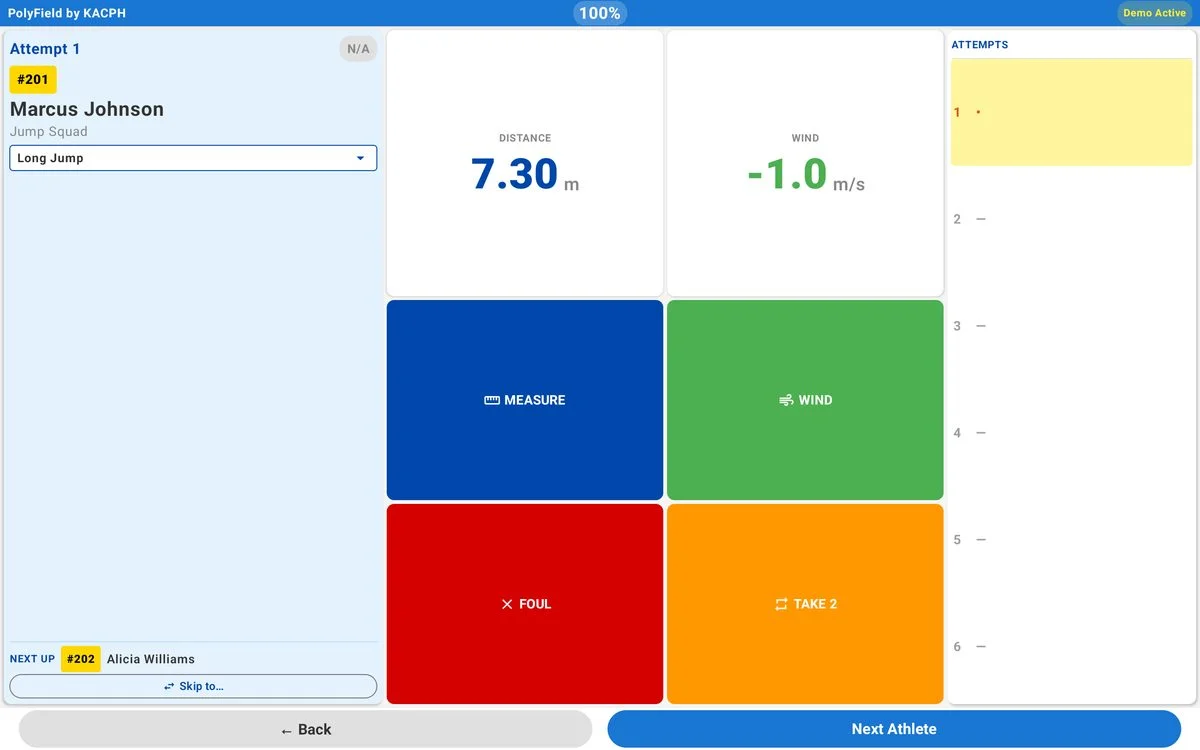Click the Jump Squad team label
Image resolution: width=1200 pixels, height=750 pixels.
pos(49,132)
